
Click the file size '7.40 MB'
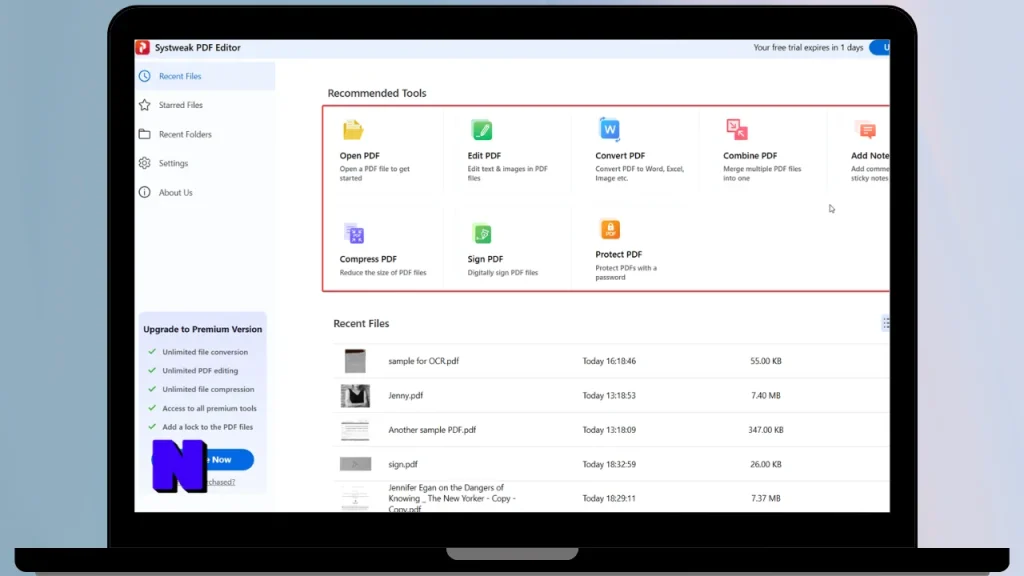pyautogui.click(x=765, y=395)
